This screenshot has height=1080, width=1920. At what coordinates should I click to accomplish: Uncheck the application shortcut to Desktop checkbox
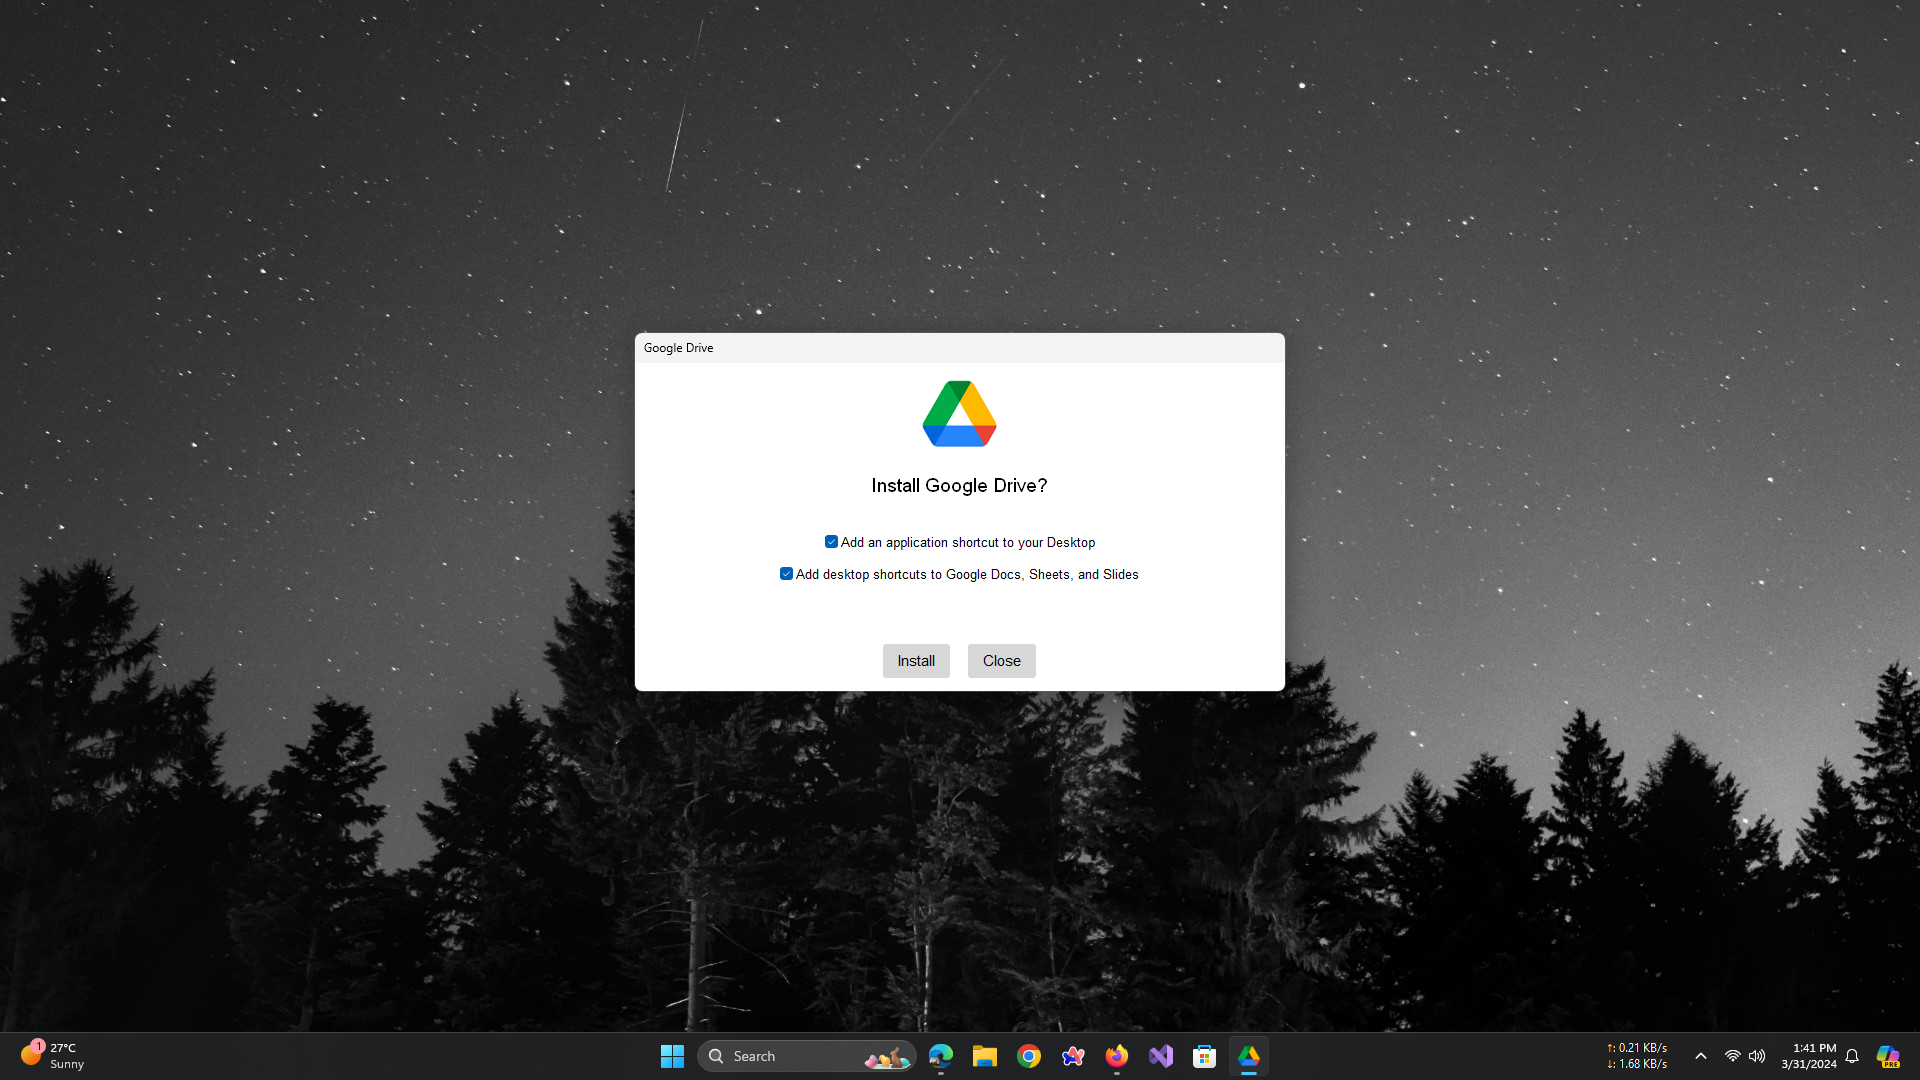[x=831, y=542]
